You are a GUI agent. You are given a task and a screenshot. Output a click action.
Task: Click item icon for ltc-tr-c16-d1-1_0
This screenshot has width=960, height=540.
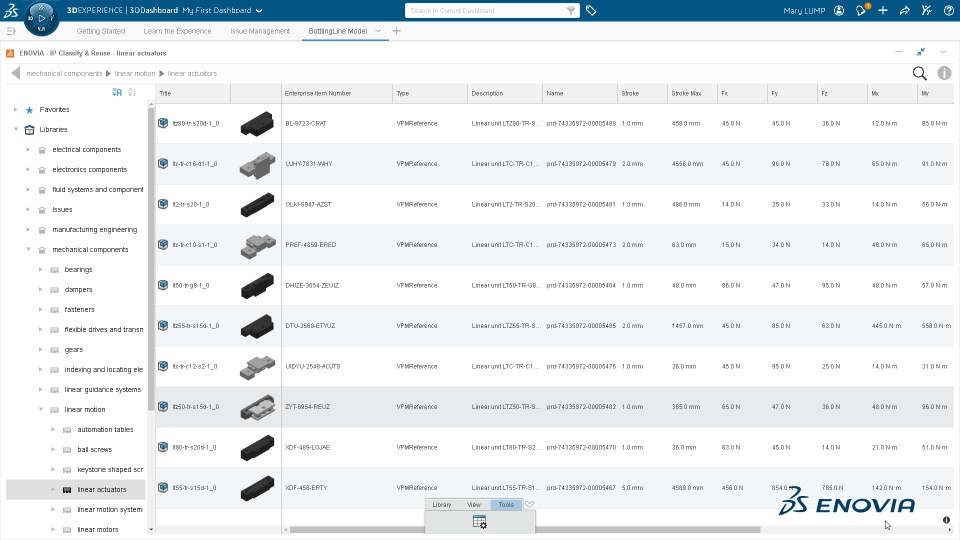(163, 163)
